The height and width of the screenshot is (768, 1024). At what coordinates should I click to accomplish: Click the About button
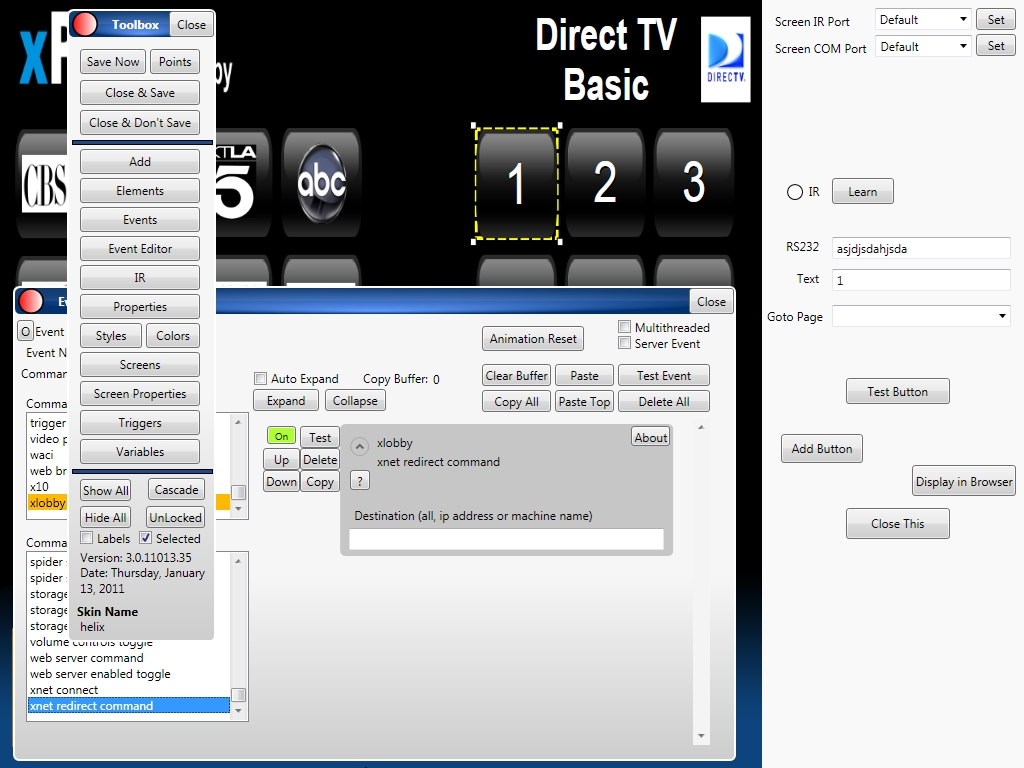650,438
